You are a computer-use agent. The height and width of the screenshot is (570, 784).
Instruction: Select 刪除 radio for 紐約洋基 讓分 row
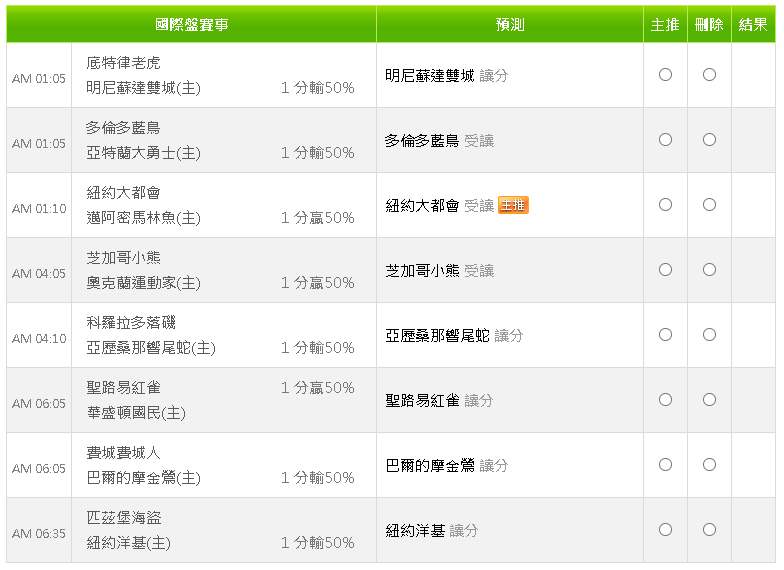tap(709, 530)
